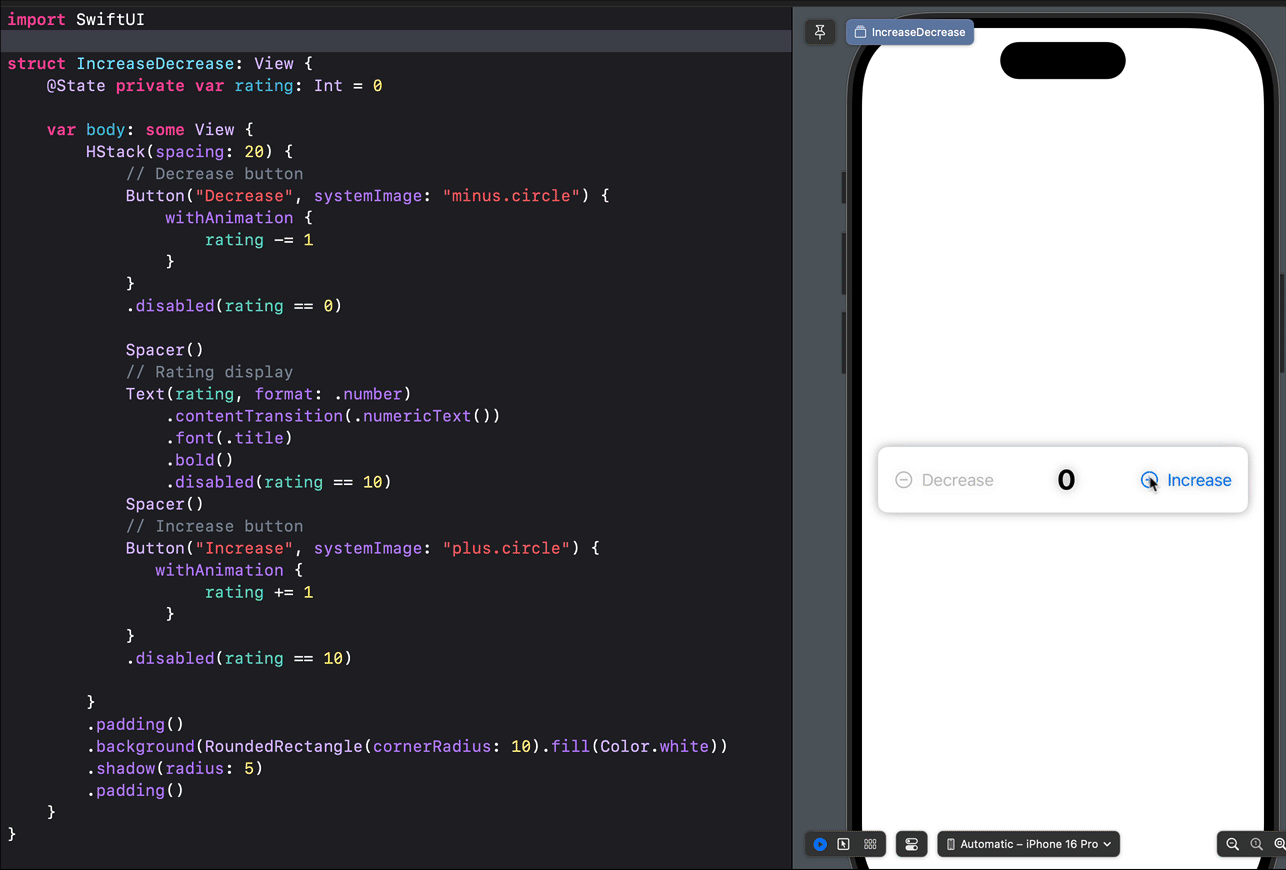Viewport: 1286px width, 870px height.
Task: Zoom out the preview canvas
Action: [x=1232, y=844]
